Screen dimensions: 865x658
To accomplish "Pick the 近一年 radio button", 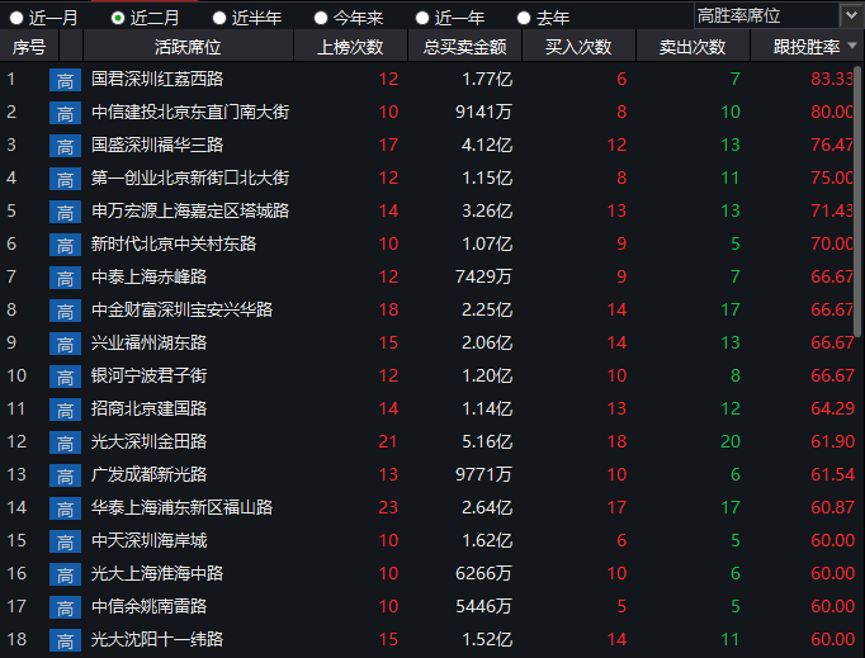I will tap(451, 18).
